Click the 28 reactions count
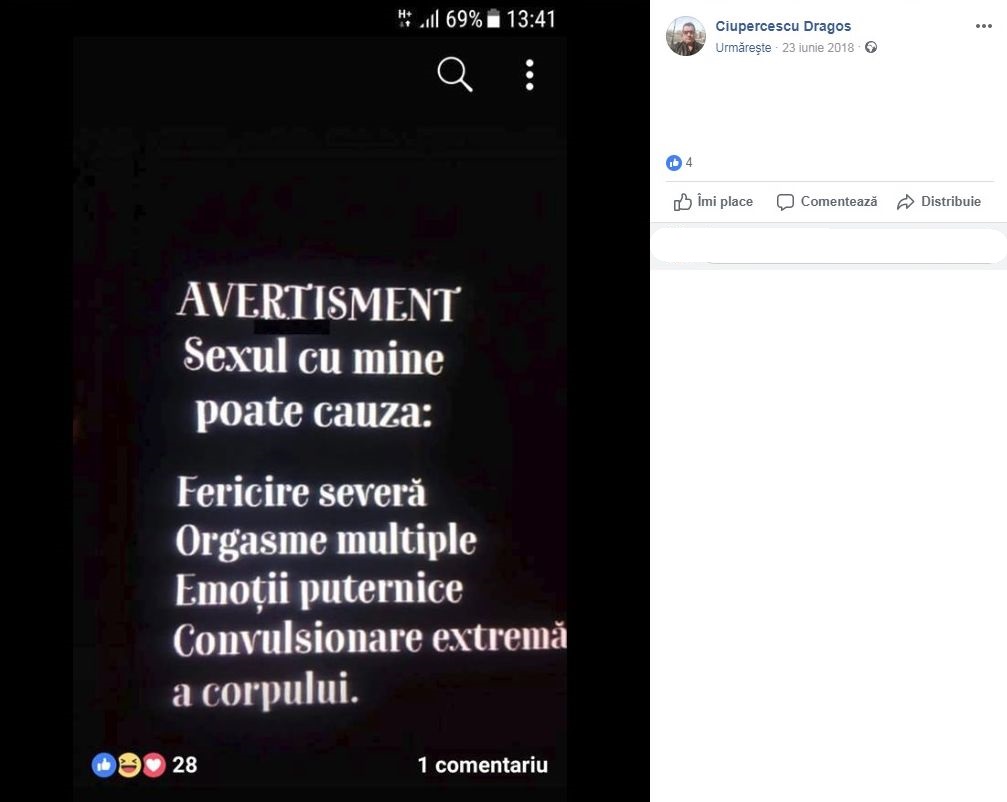 pyautogui.click(x=184, y=765)
